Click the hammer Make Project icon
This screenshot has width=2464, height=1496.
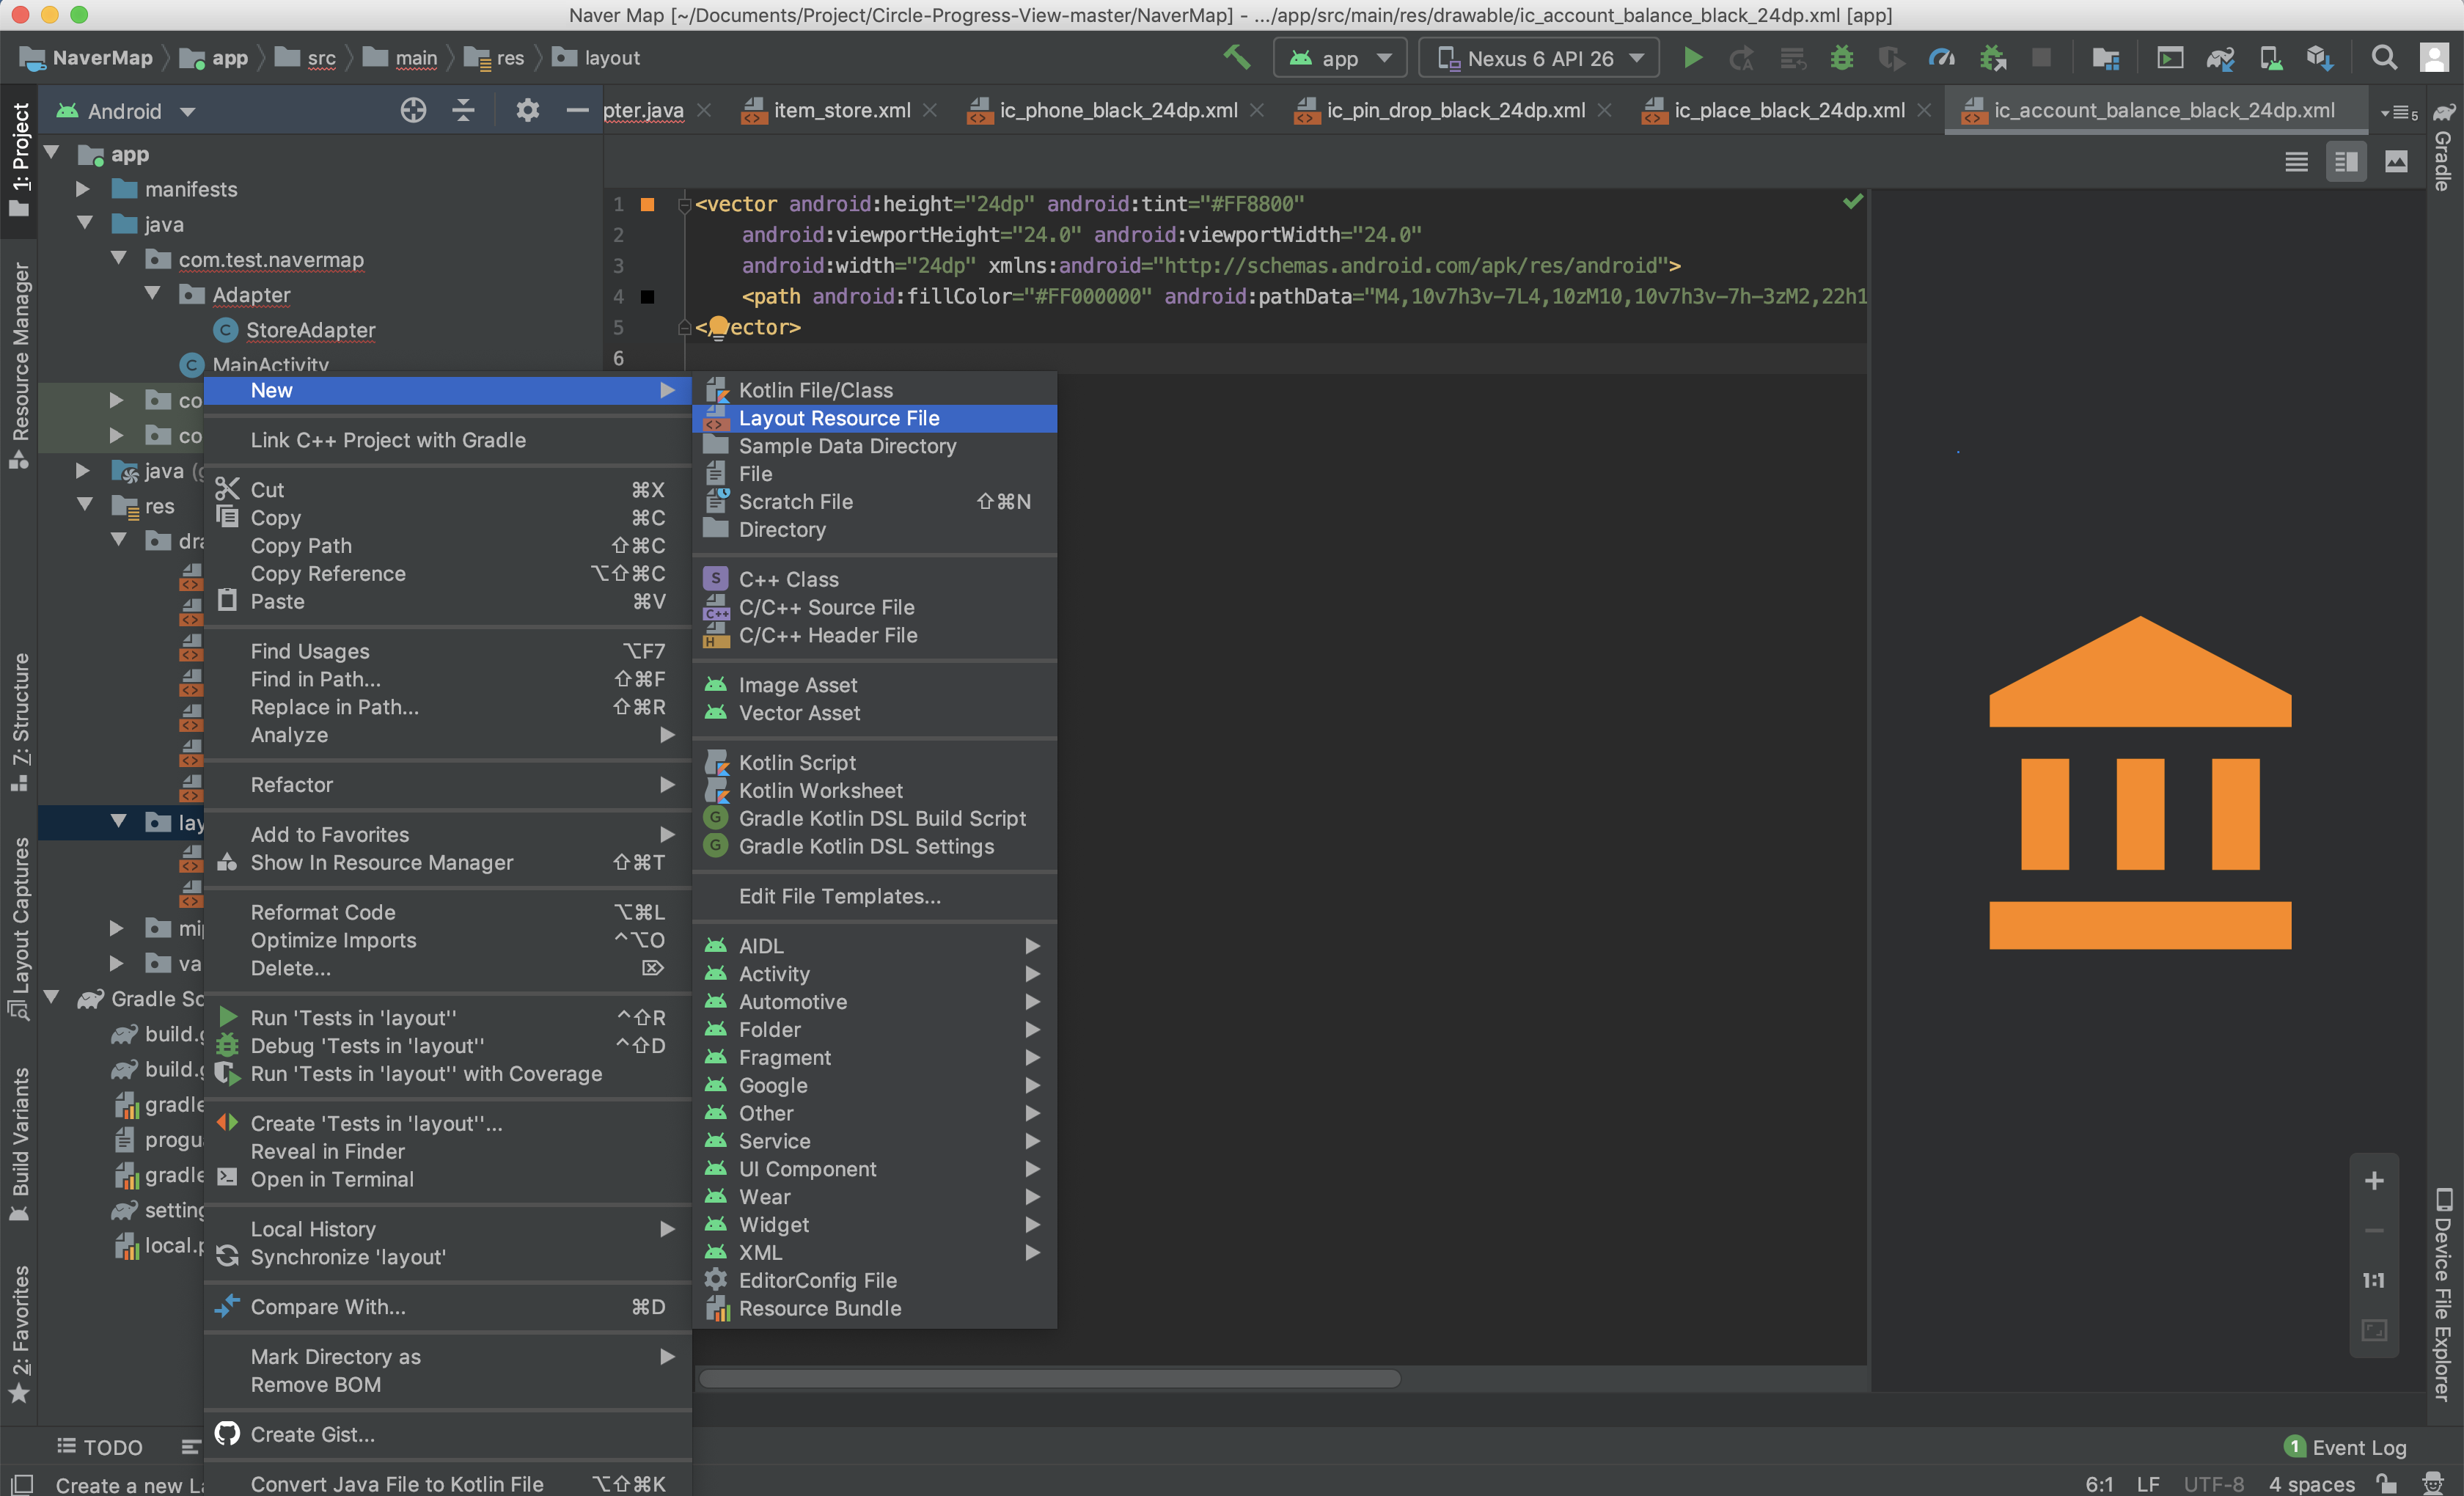point(1236,57)
